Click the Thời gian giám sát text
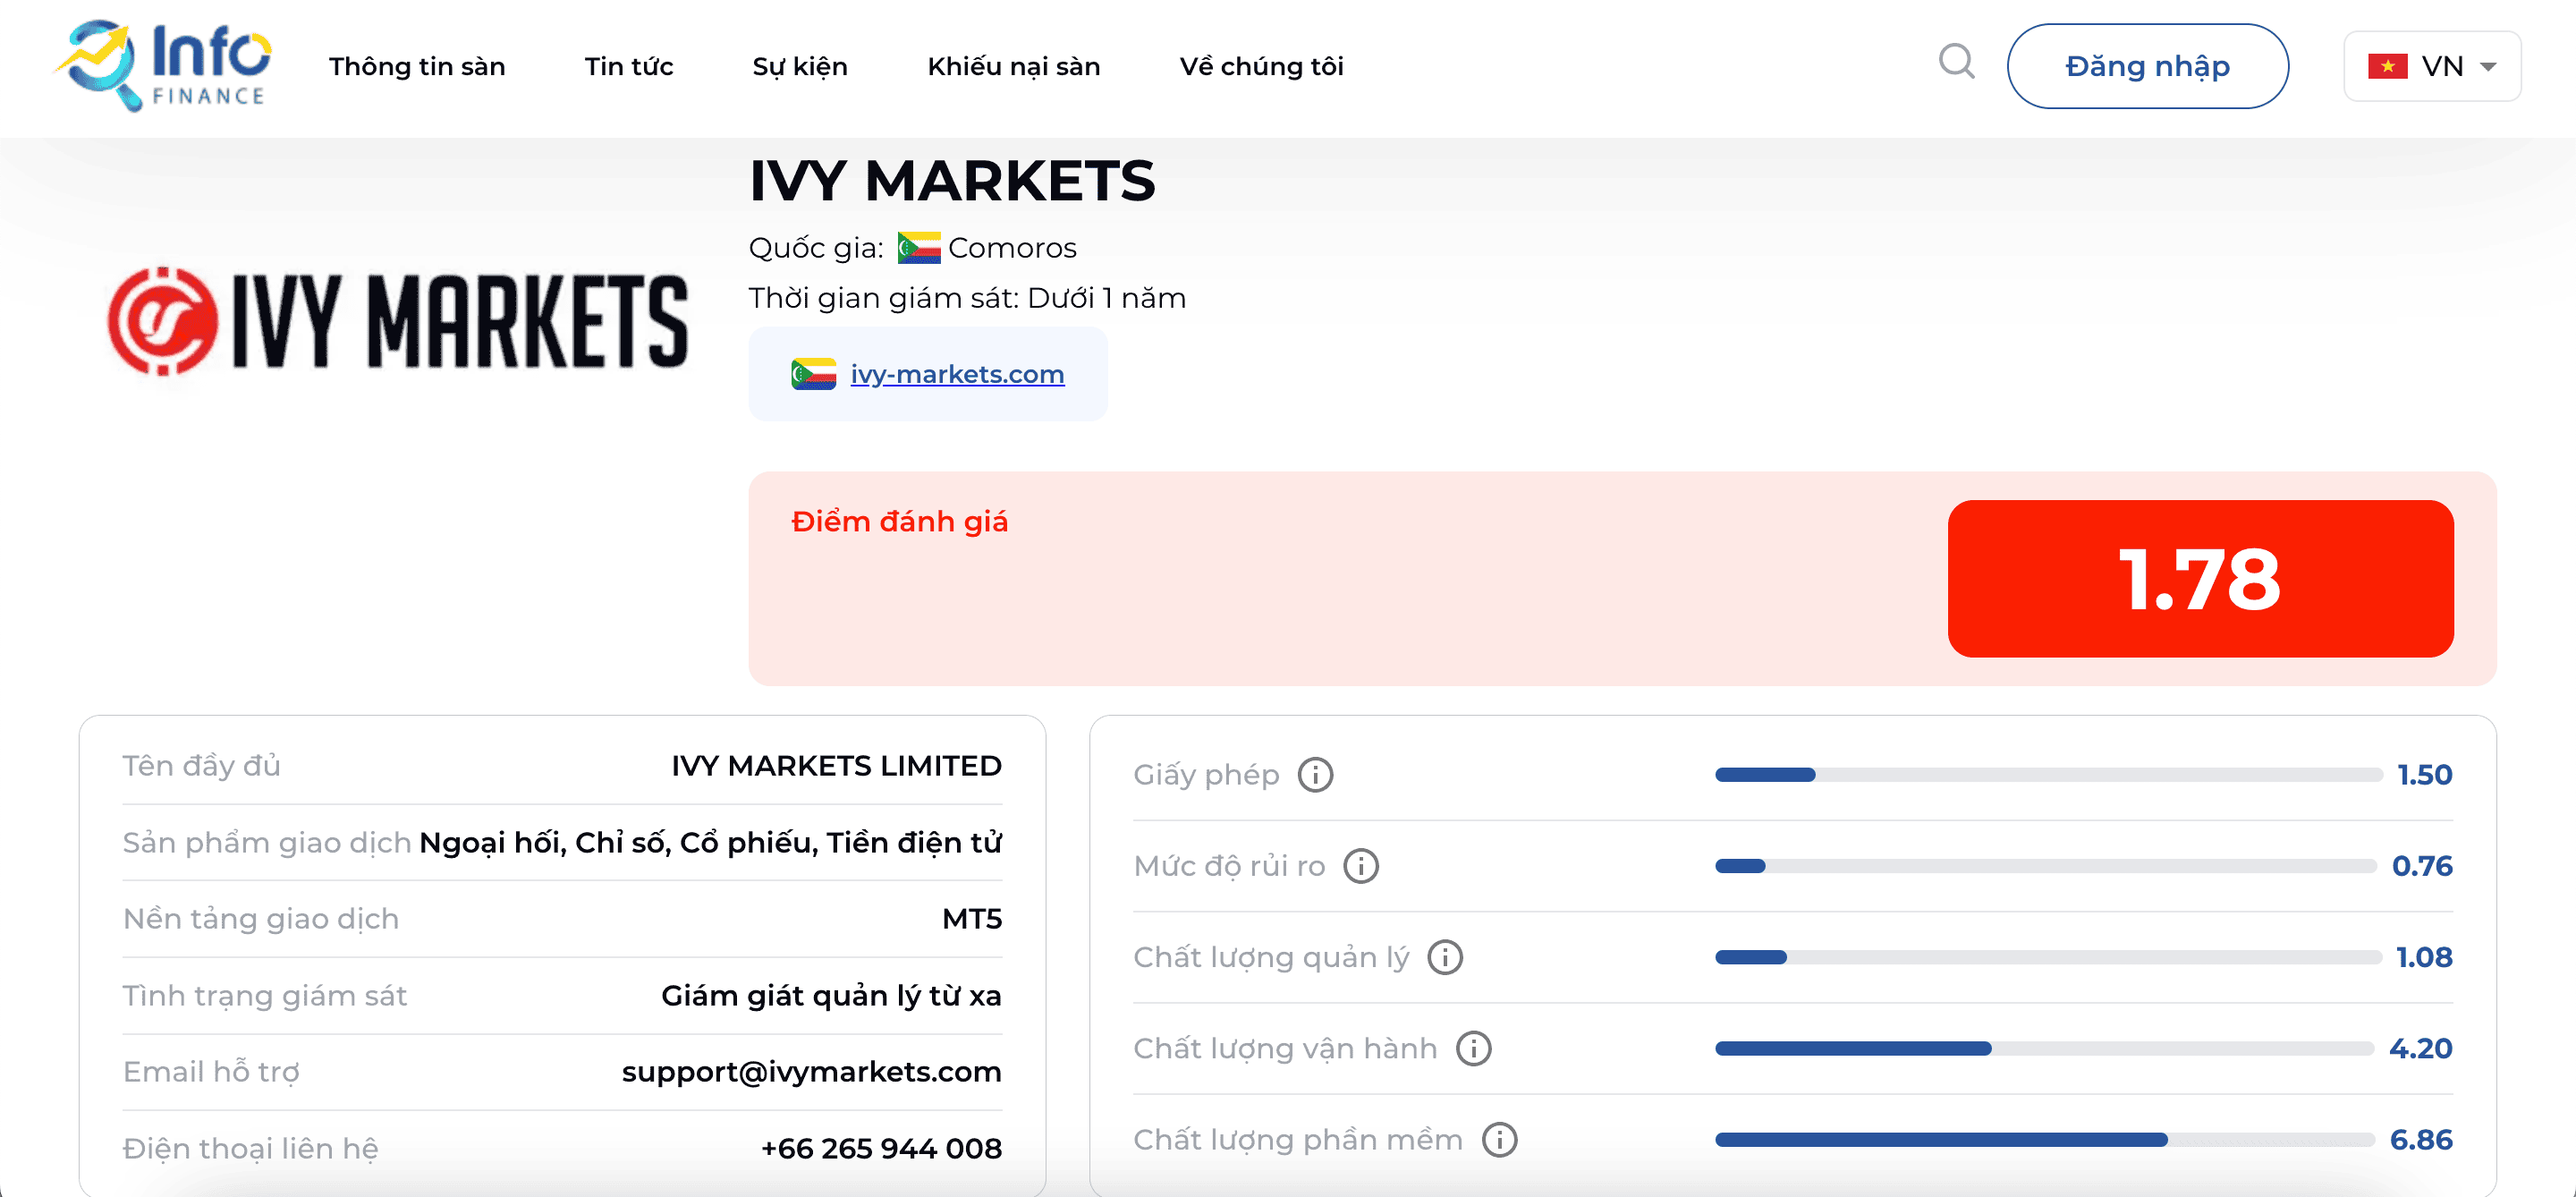2576x1197 pixels. 967,298
